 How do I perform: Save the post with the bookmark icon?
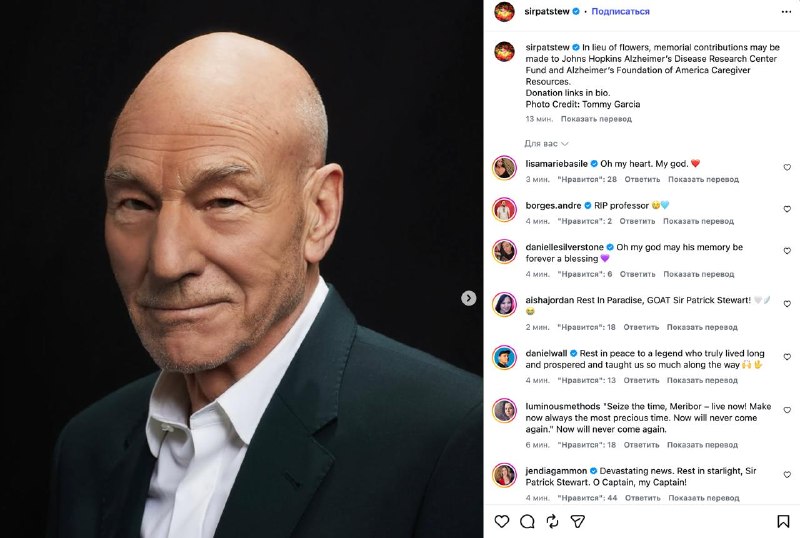click(783, 521)
